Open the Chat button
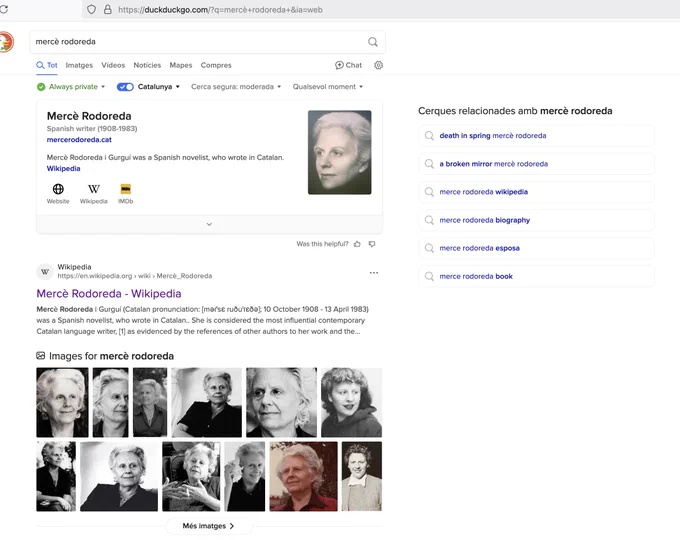Viewport: 680px width, 540px height. [348, 65]
